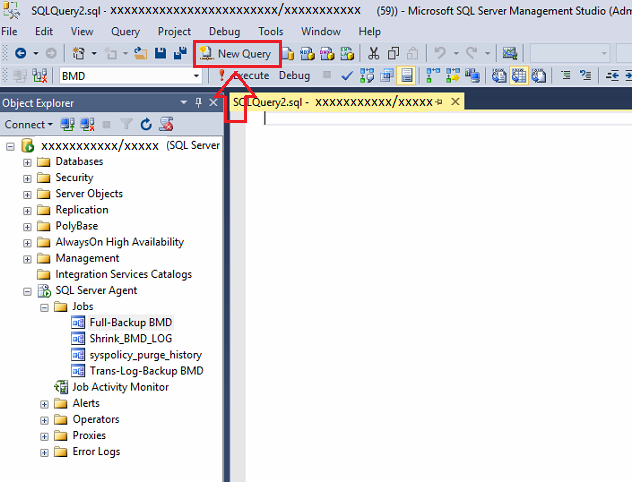Expand the Replication folder node

[27, 211]
